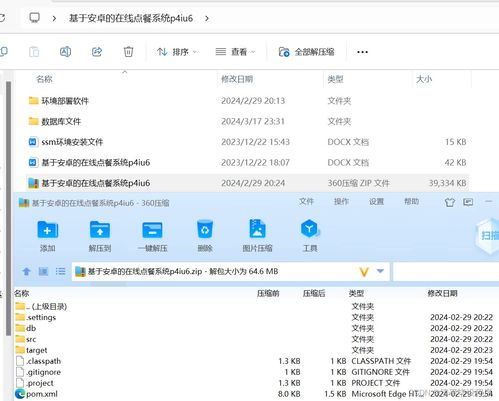This screenshot has width=499, height=401.
Task: Click the Explorer toolbar share icon
Action: click(97, 52)
